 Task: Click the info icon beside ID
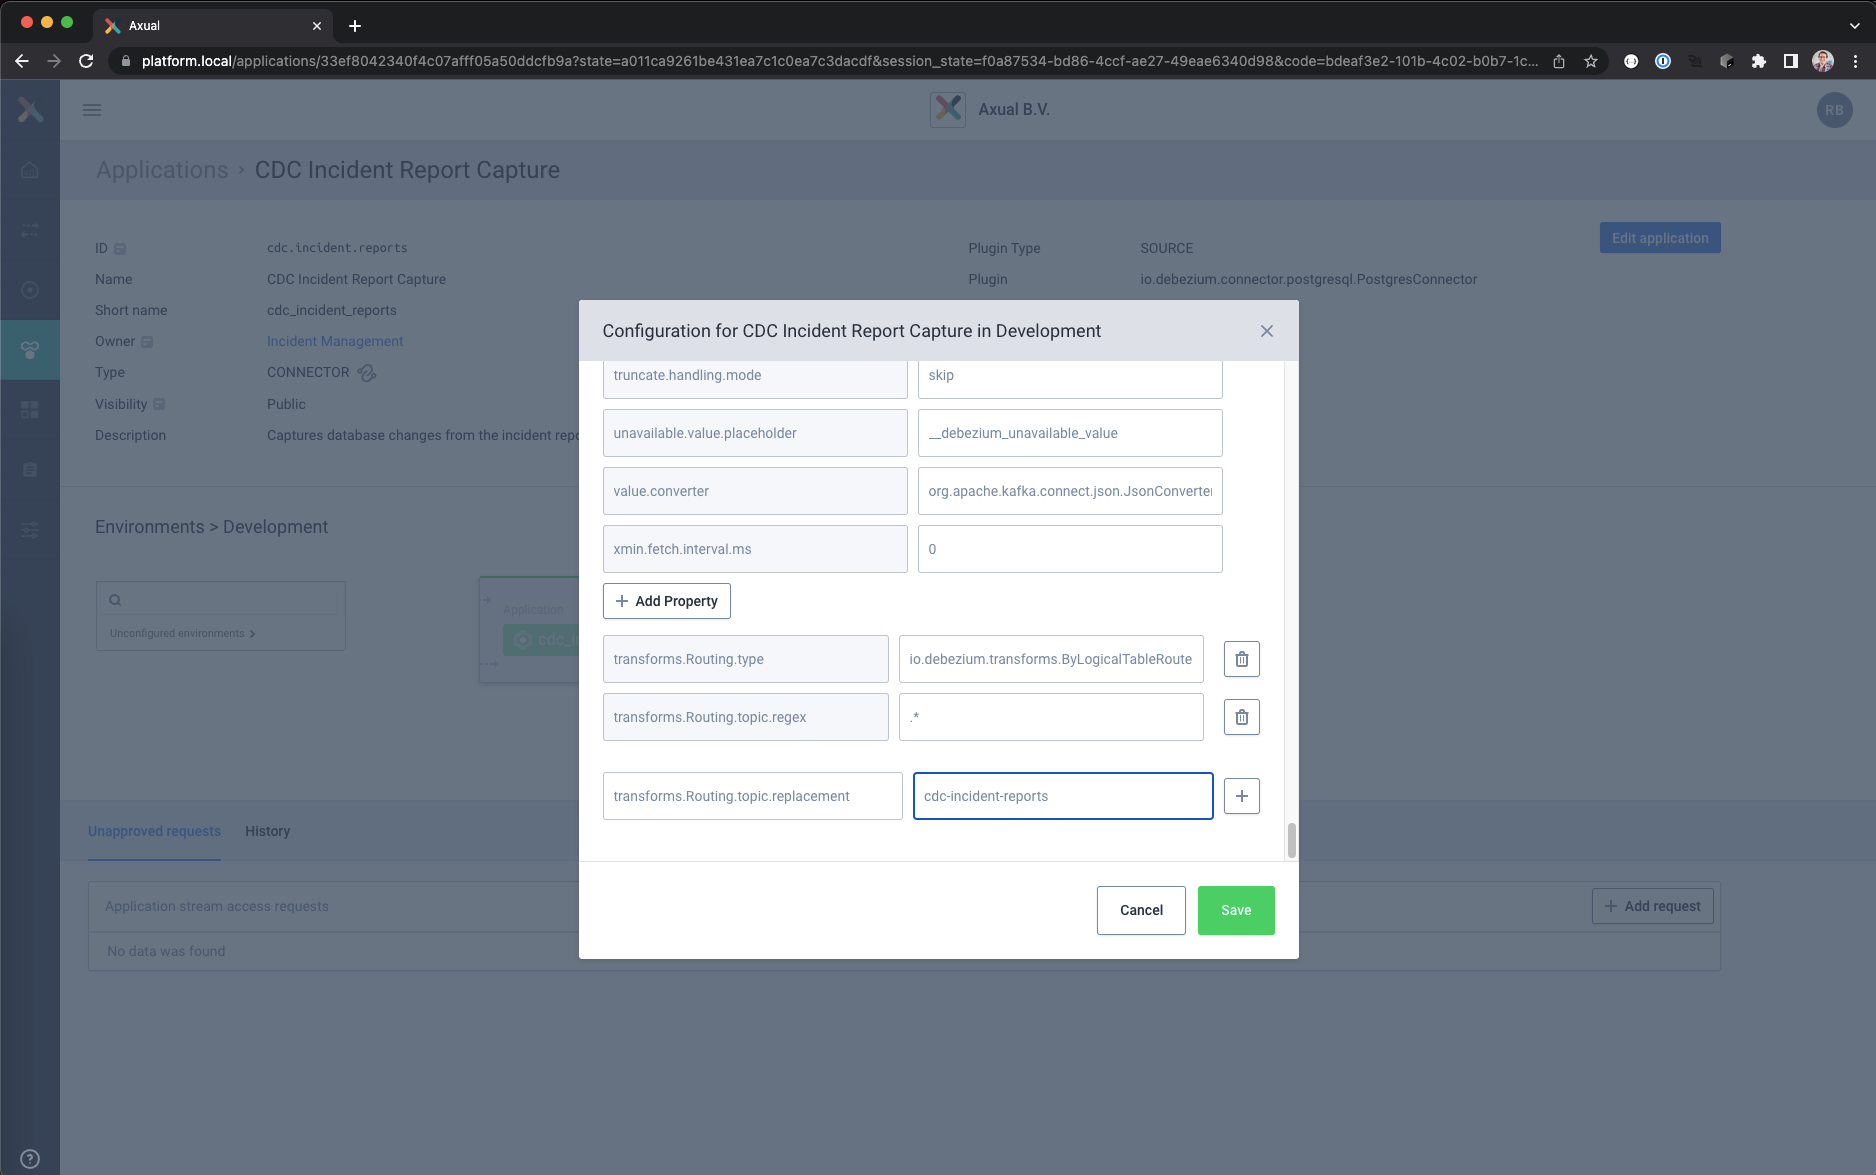pos(120,249)
